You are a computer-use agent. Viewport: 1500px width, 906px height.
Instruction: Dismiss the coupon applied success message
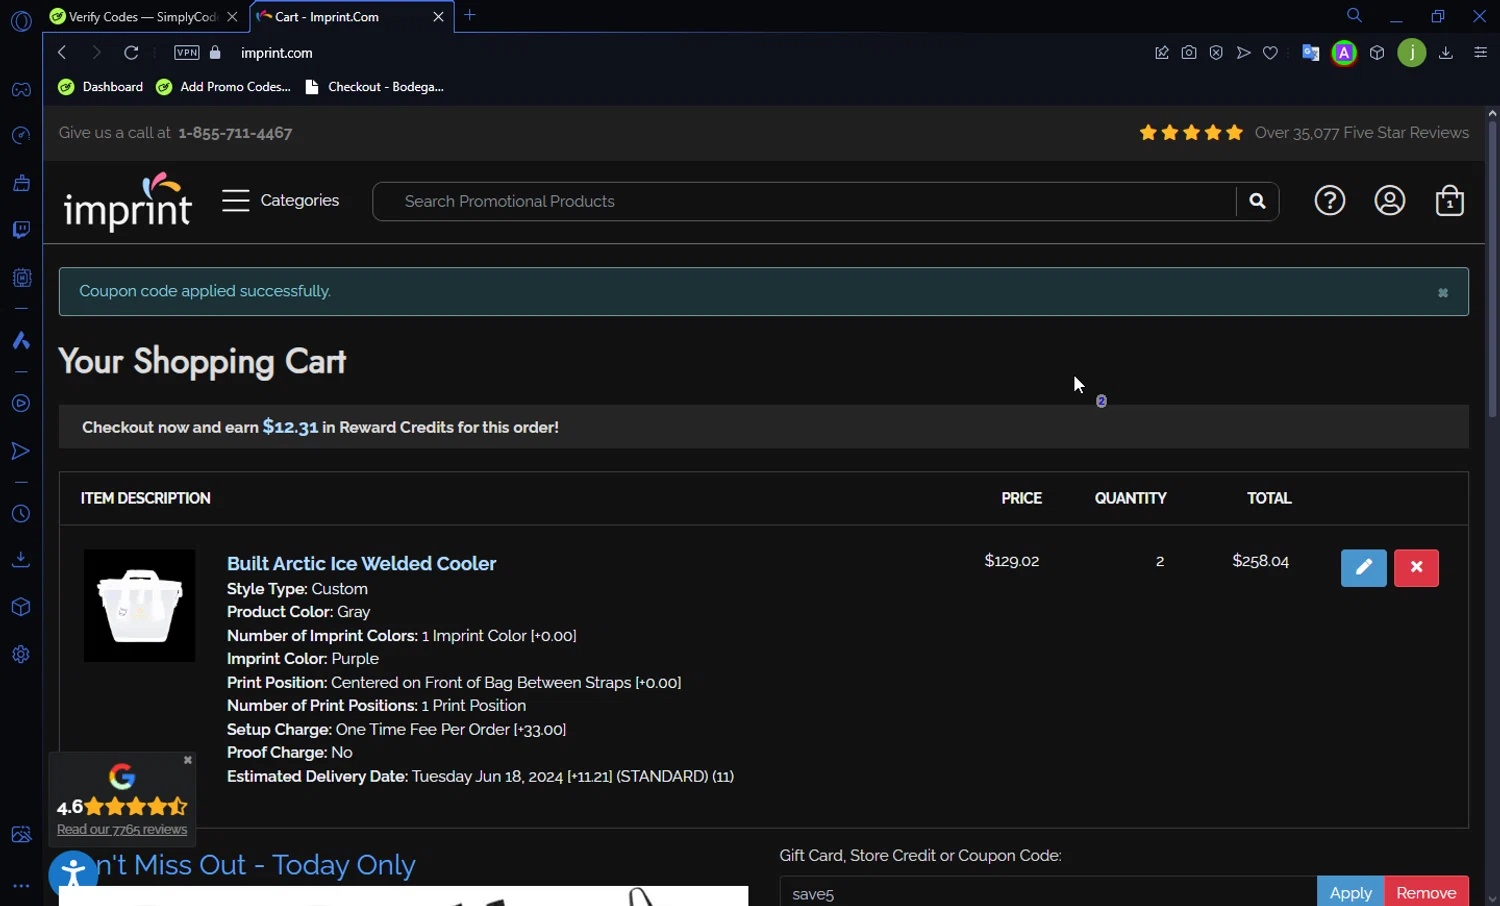tap(1443, 293)
